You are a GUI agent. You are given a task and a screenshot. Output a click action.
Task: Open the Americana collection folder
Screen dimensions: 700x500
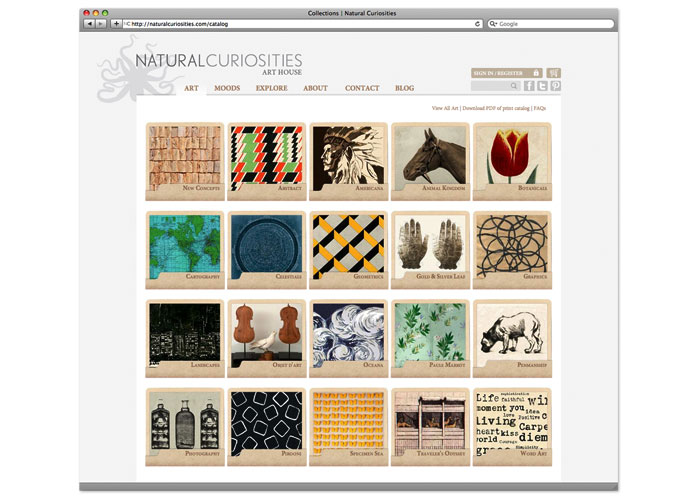349,162
